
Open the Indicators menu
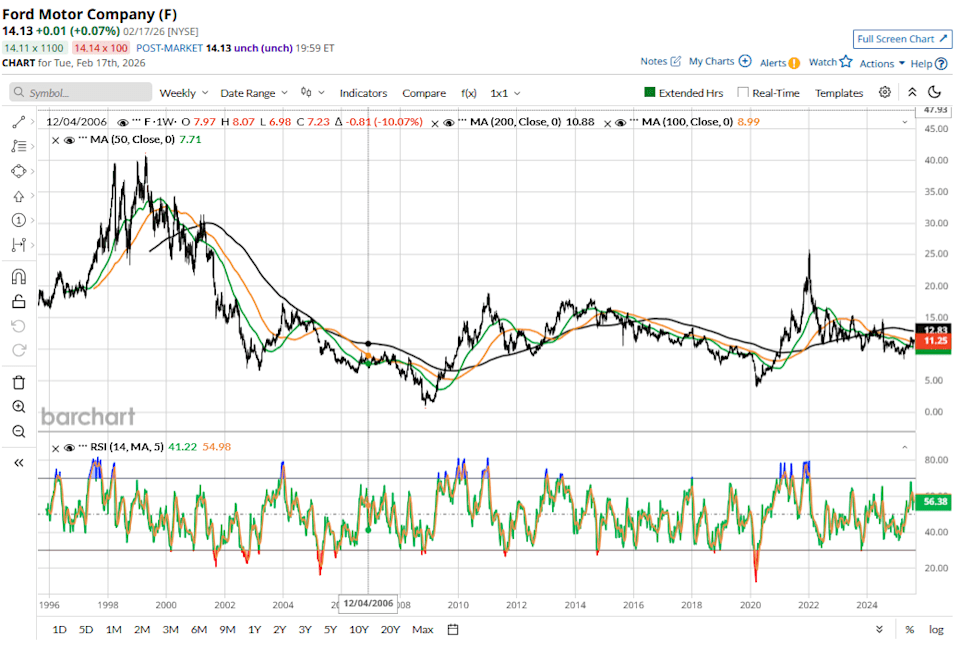point(363,93)
